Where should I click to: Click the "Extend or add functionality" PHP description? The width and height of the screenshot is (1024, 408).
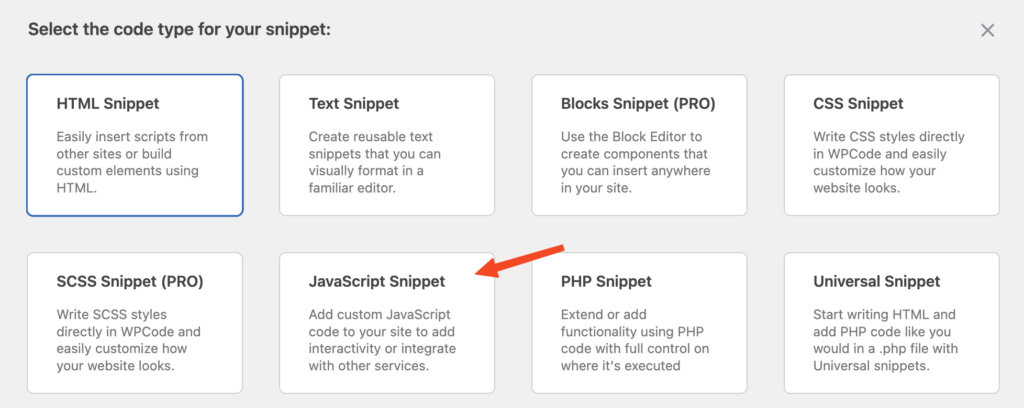pyautogui.click(x=635, y=340)
